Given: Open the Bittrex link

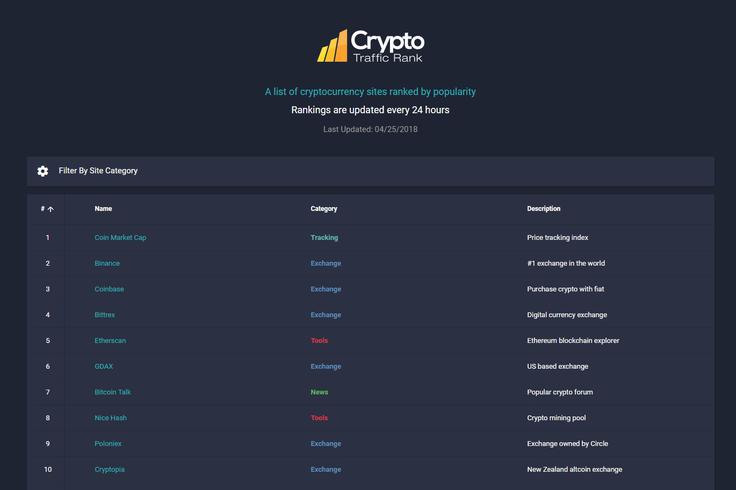Looking at the screenshot, I should coord(105,315).
